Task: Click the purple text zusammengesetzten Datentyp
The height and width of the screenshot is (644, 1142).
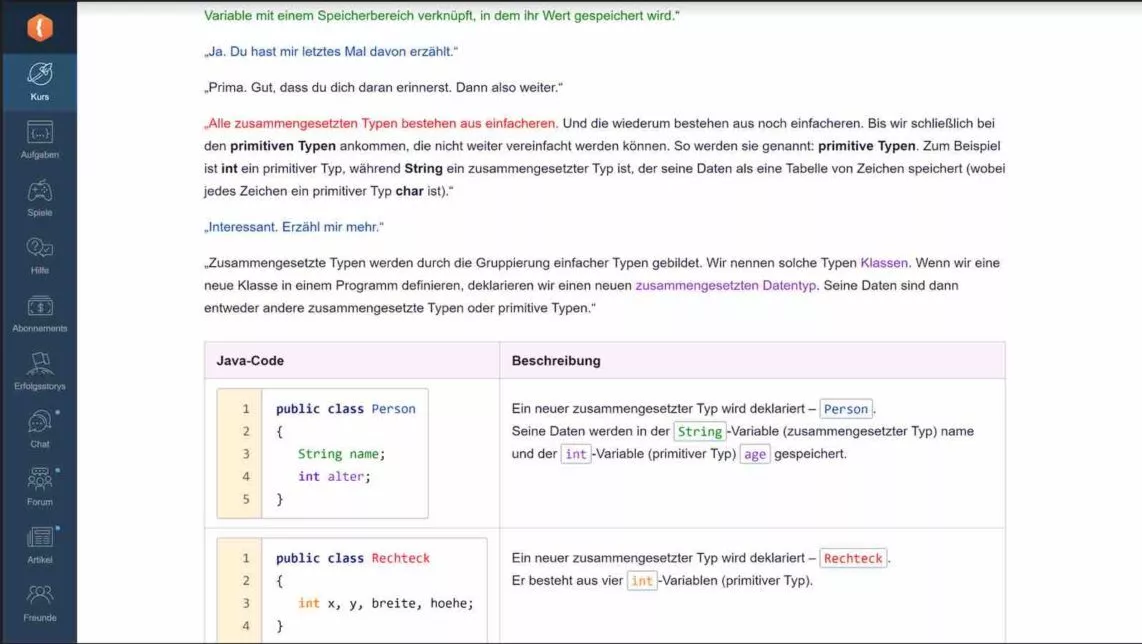Action: [725, 286]
